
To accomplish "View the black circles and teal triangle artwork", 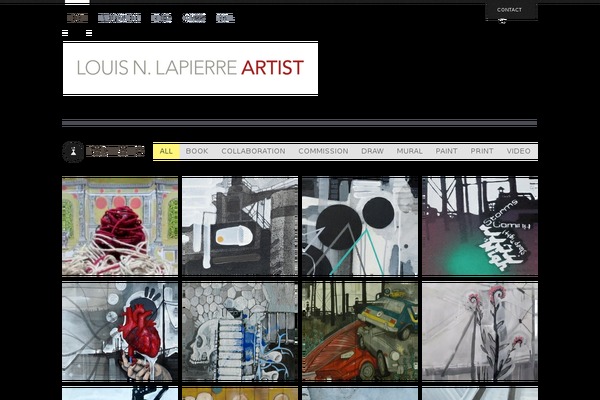I will pos(360,226).
